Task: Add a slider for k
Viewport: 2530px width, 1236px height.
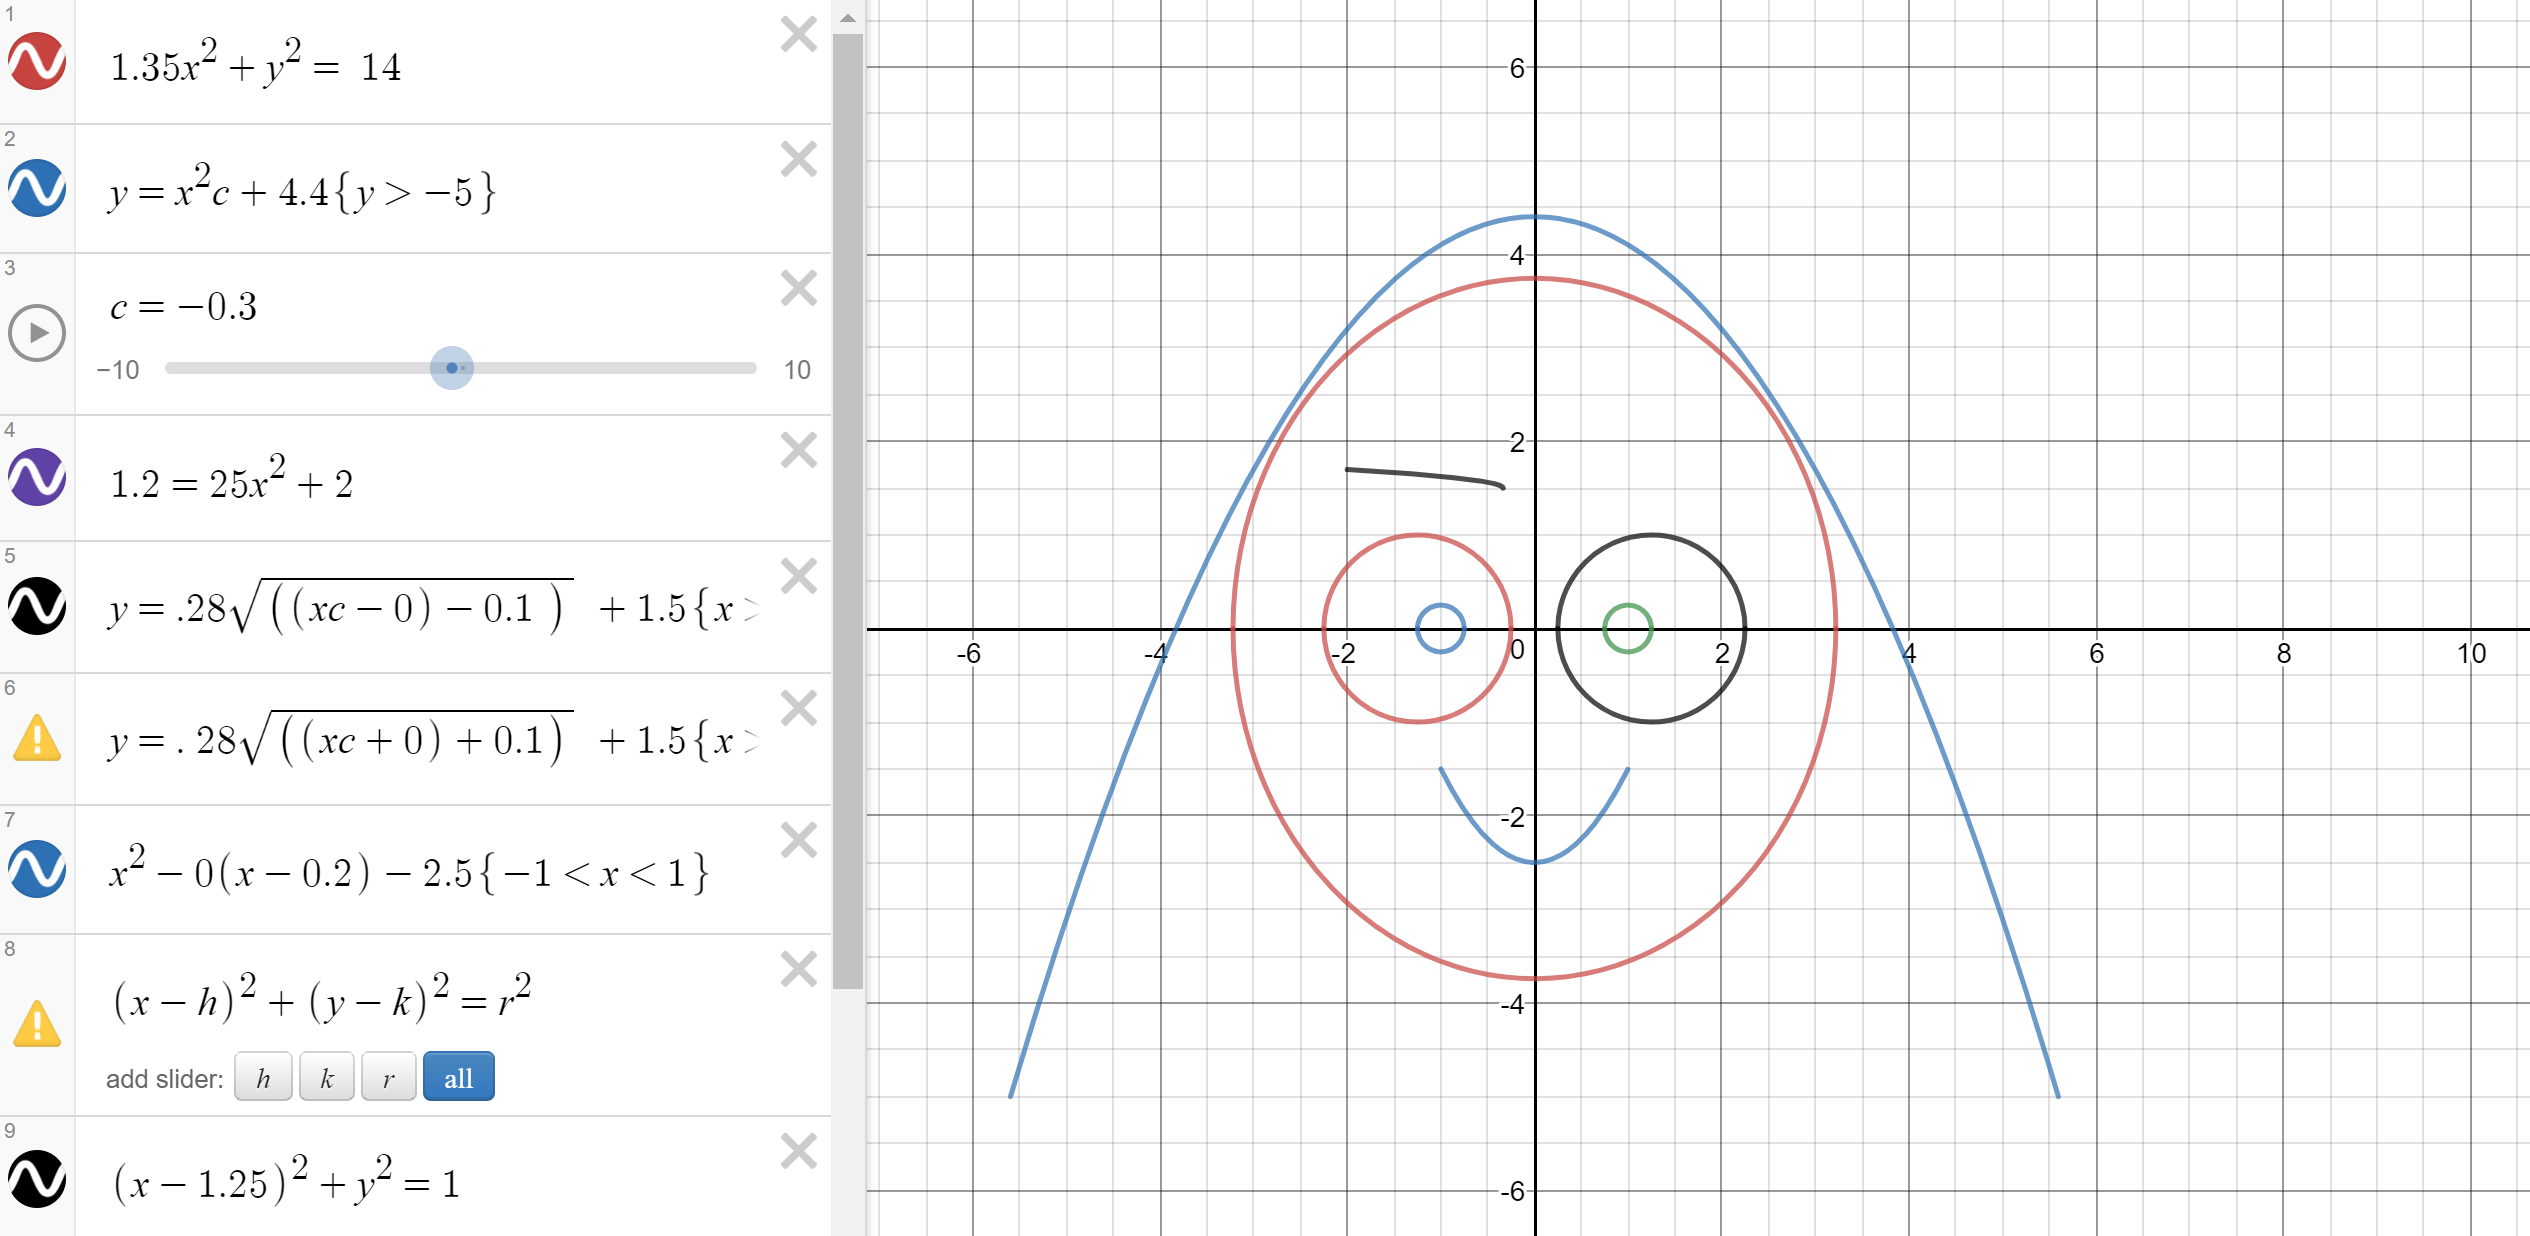Action: point(326,1077)
